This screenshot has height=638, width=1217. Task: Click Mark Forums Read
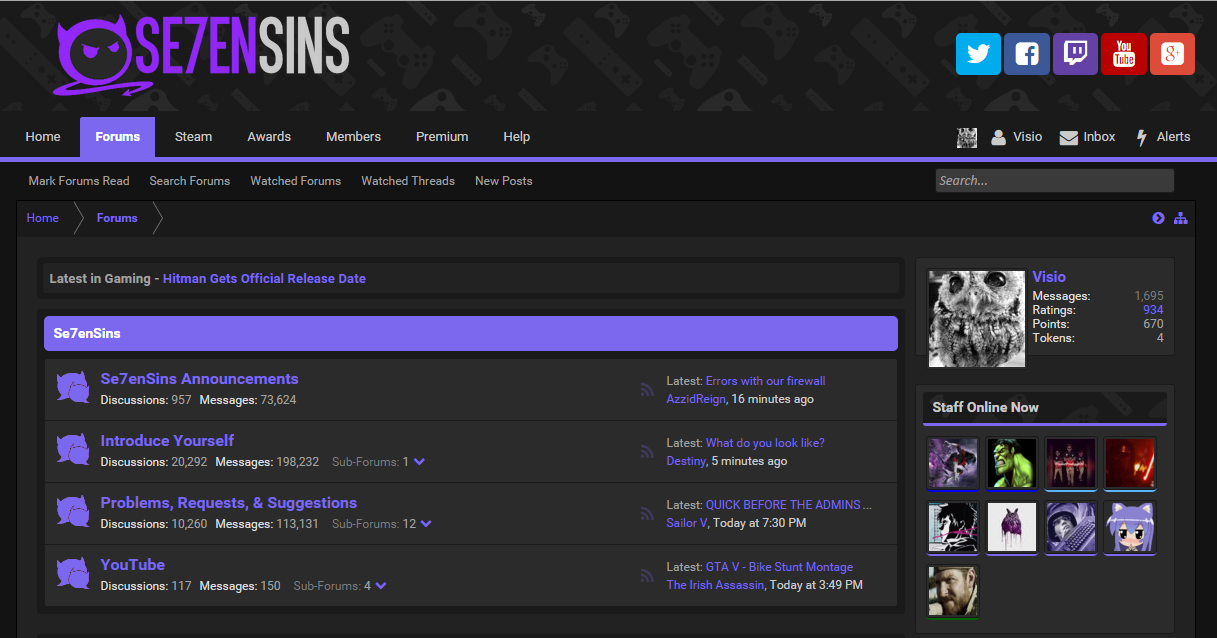click(79, 181)
